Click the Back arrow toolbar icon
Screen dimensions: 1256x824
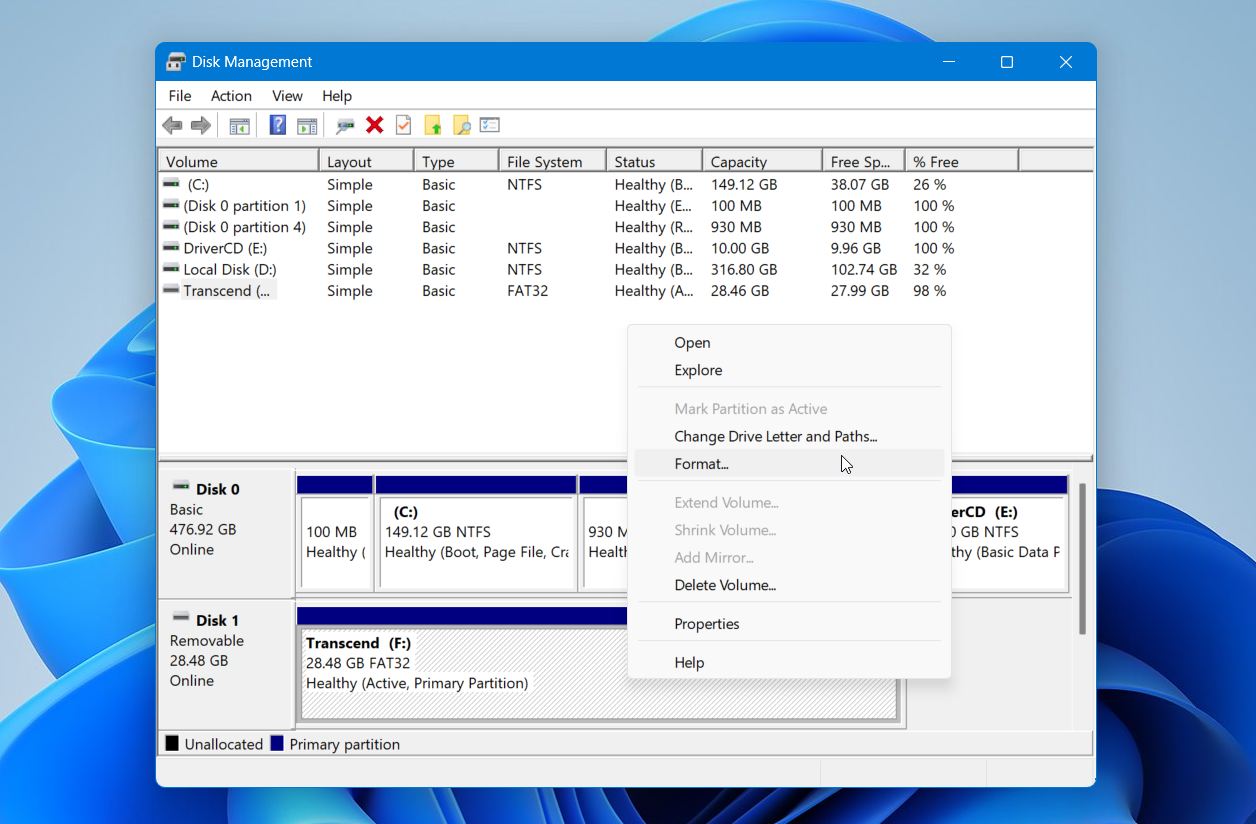(x=172, y=125)
